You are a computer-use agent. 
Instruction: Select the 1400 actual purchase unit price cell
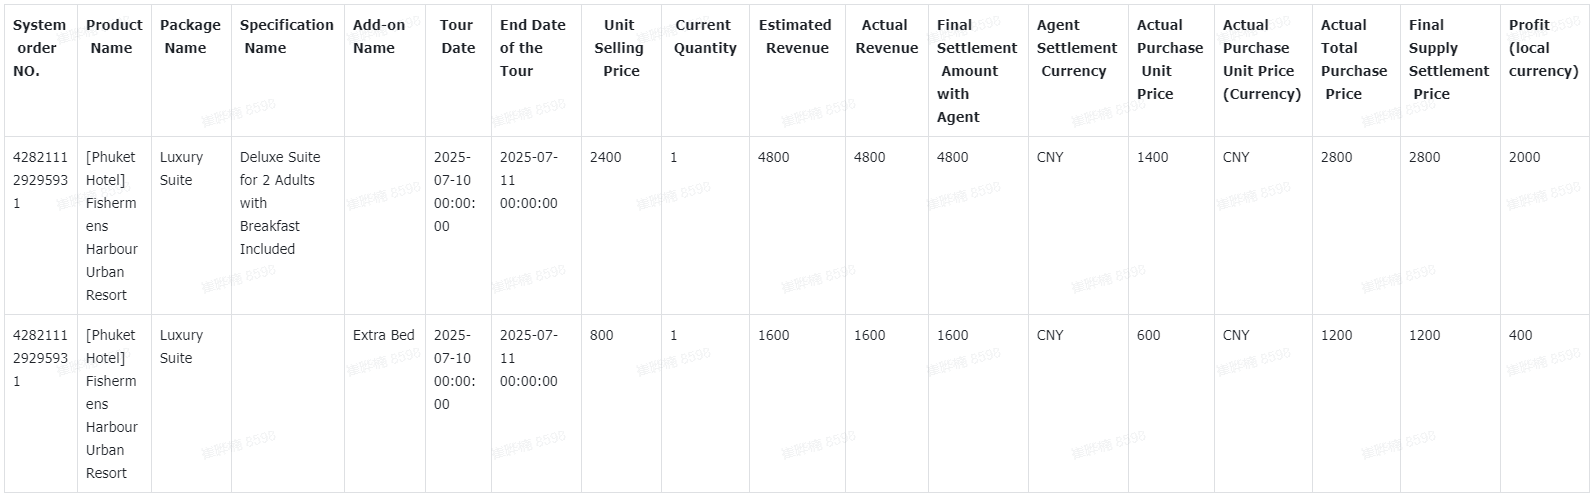point(1152,157)
